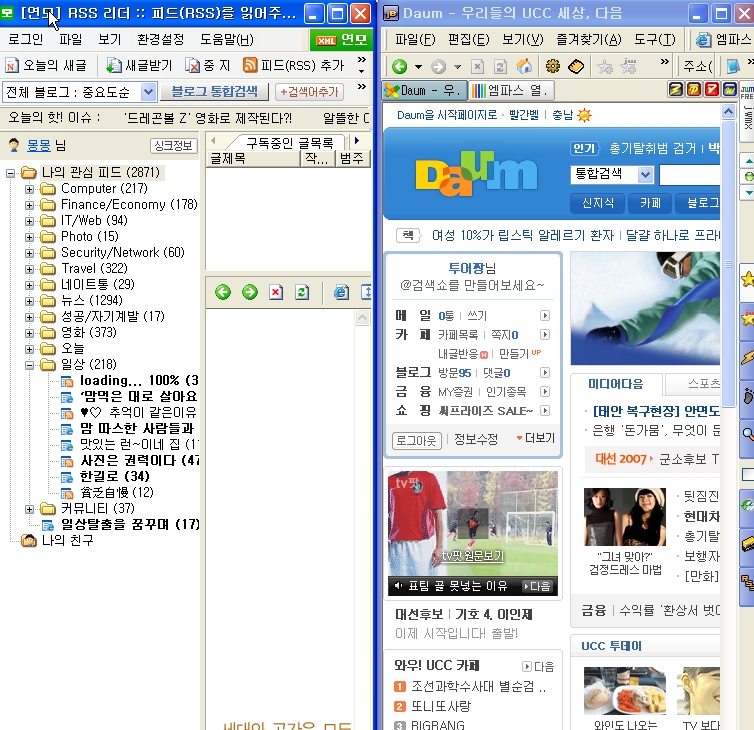Image resolution: width=754 pixels, height=730 pixels.
Task: Click the XML 연모 badge
Action: click(x=341, y=40)
